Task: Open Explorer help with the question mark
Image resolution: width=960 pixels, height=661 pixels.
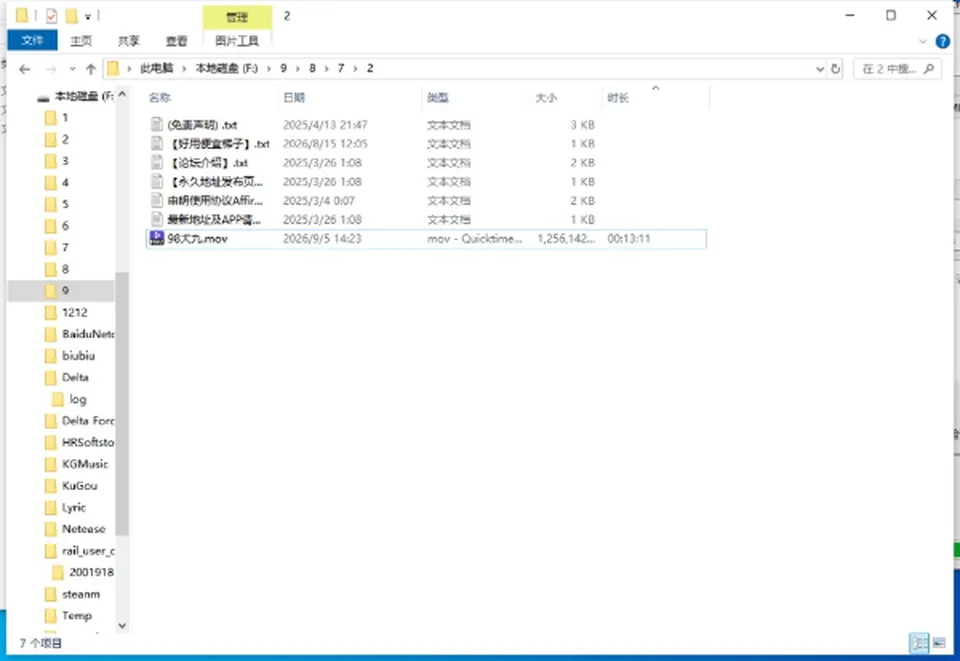Action: pyautogui.click(x=942, y=41)
